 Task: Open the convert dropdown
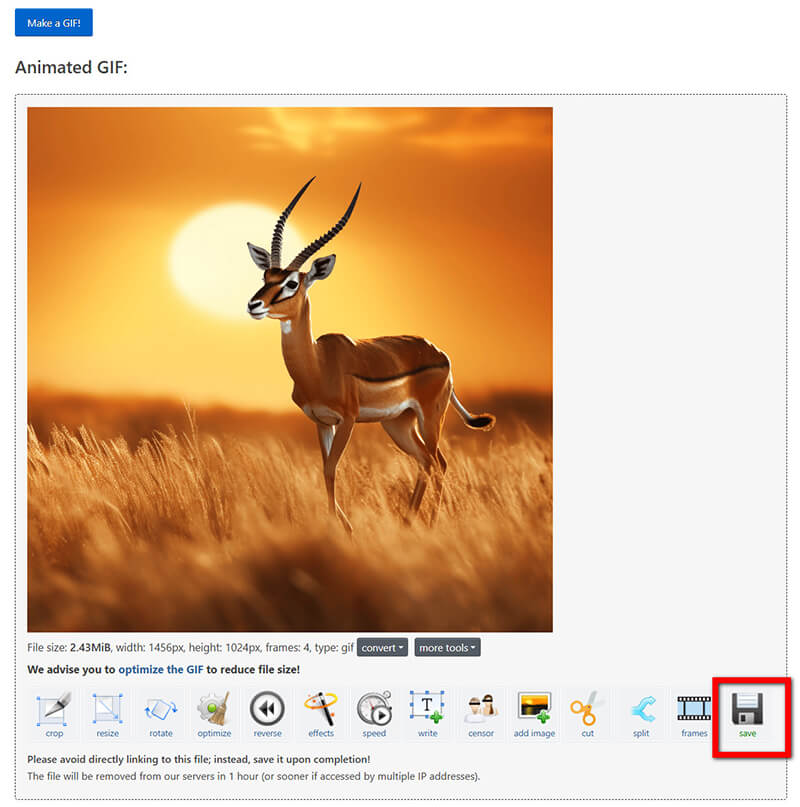(x=381, y=647)
